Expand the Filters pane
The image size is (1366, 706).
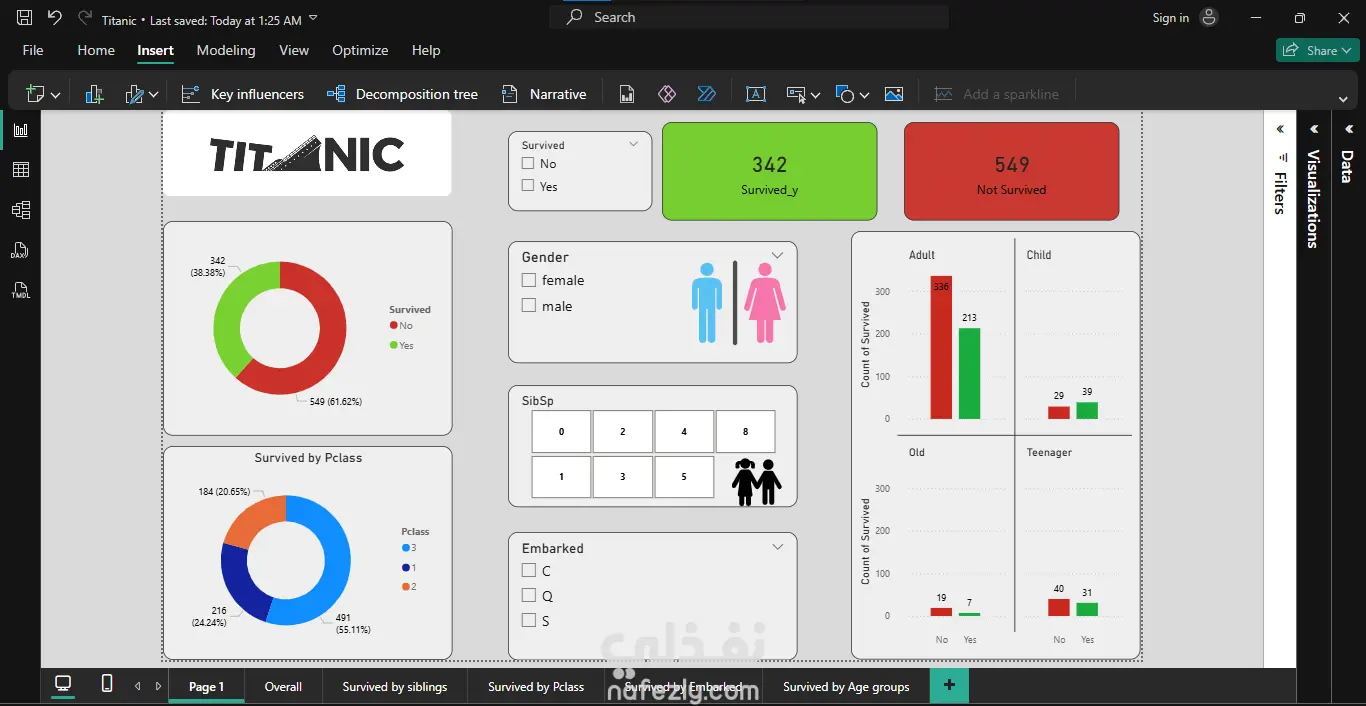pos(1280,129)
